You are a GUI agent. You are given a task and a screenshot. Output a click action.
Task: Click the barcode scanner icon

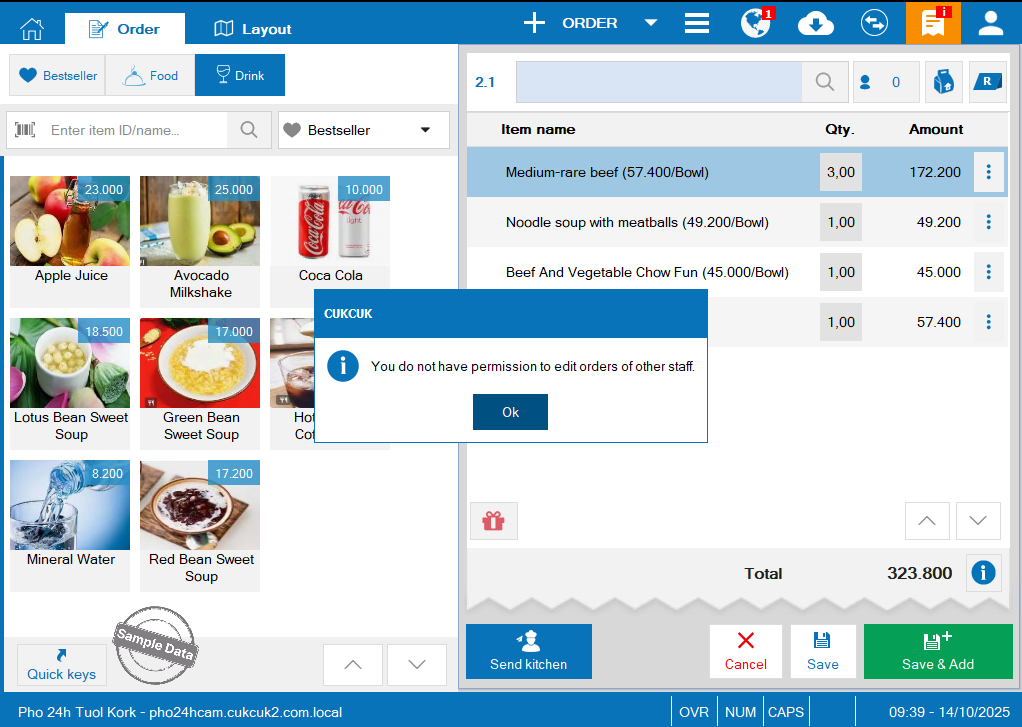coord(26,130)
